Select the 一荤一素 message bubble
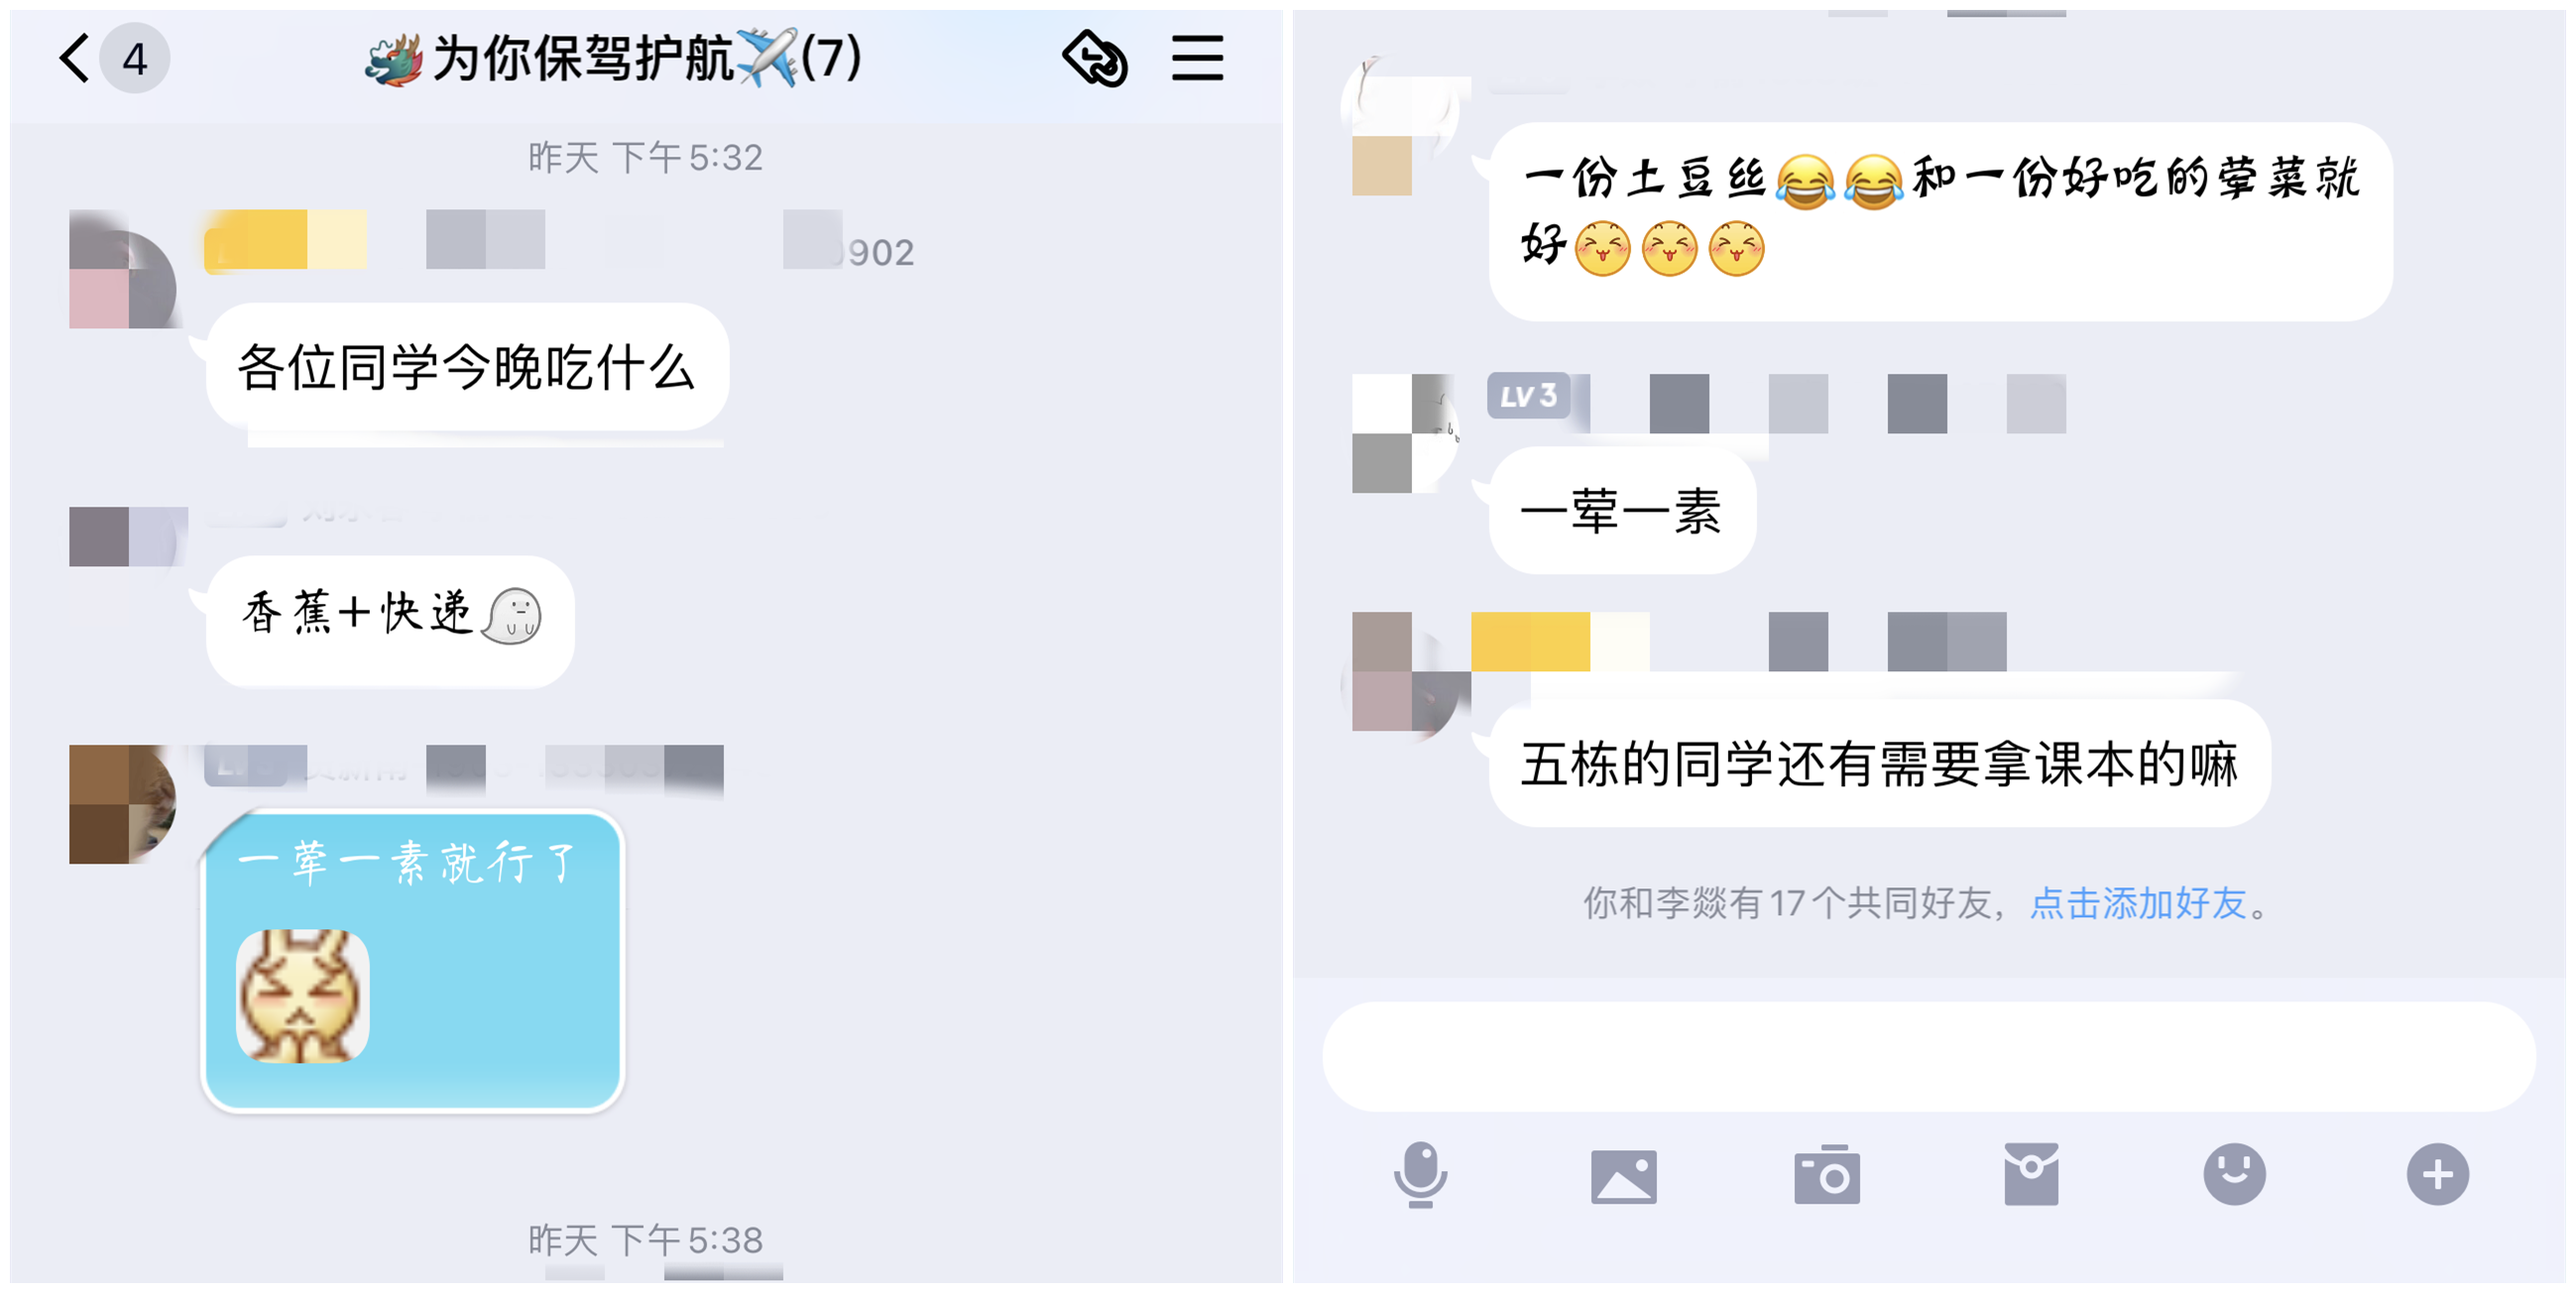This screenshot has width=2576, height=1293. 1621,510
